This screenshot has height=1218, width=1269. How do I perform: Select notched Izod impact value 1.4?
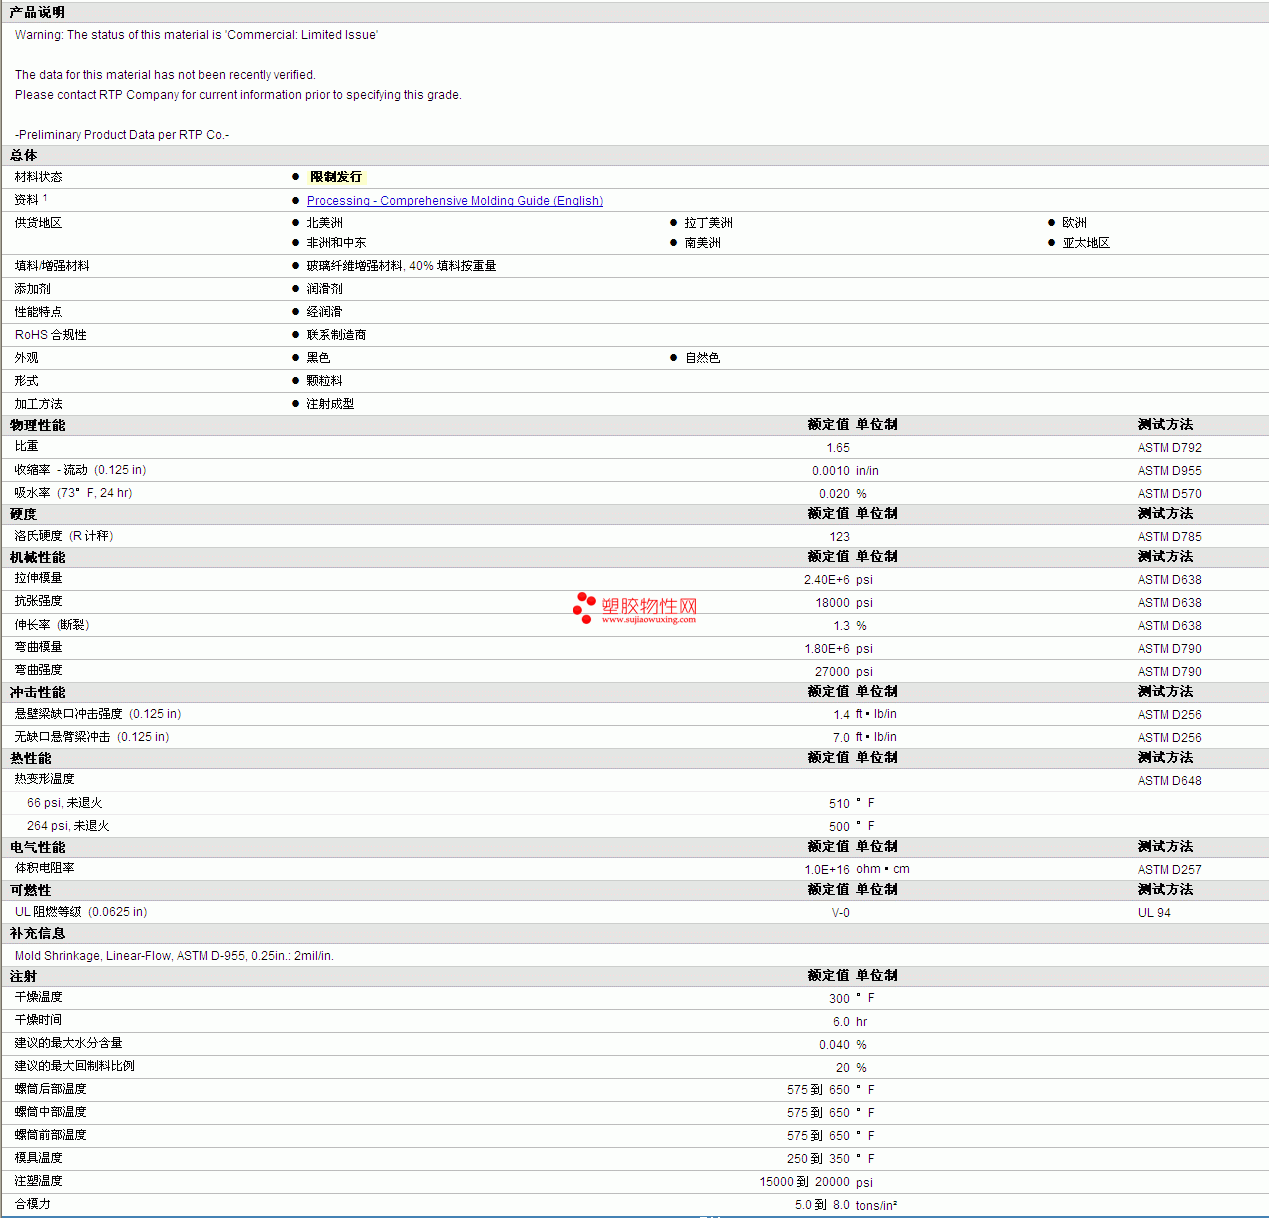click(x=842, y=715)
